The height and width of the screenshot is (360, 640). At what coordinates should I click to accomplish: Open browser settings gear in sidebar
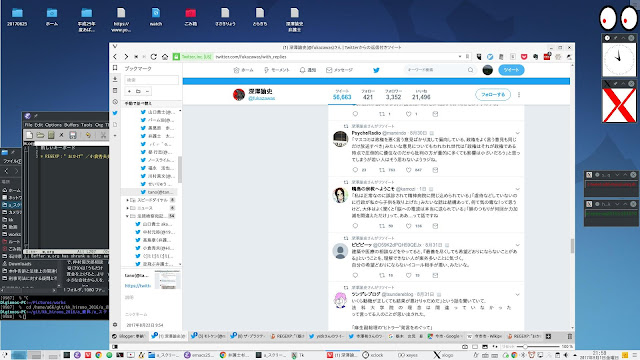tap(115, 325)
